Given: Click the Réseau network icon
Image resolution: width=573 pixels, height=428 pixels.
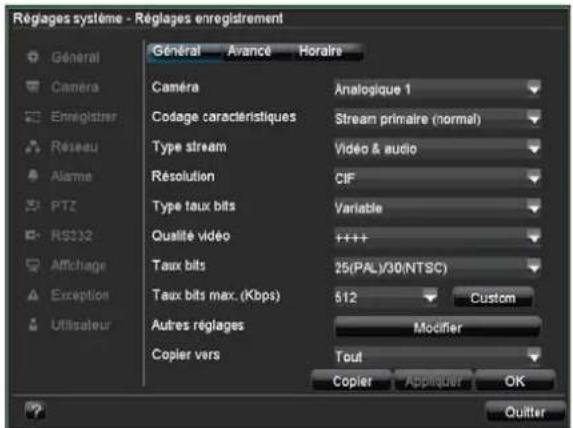Looking at the screenshot, I should coord(33,146).
